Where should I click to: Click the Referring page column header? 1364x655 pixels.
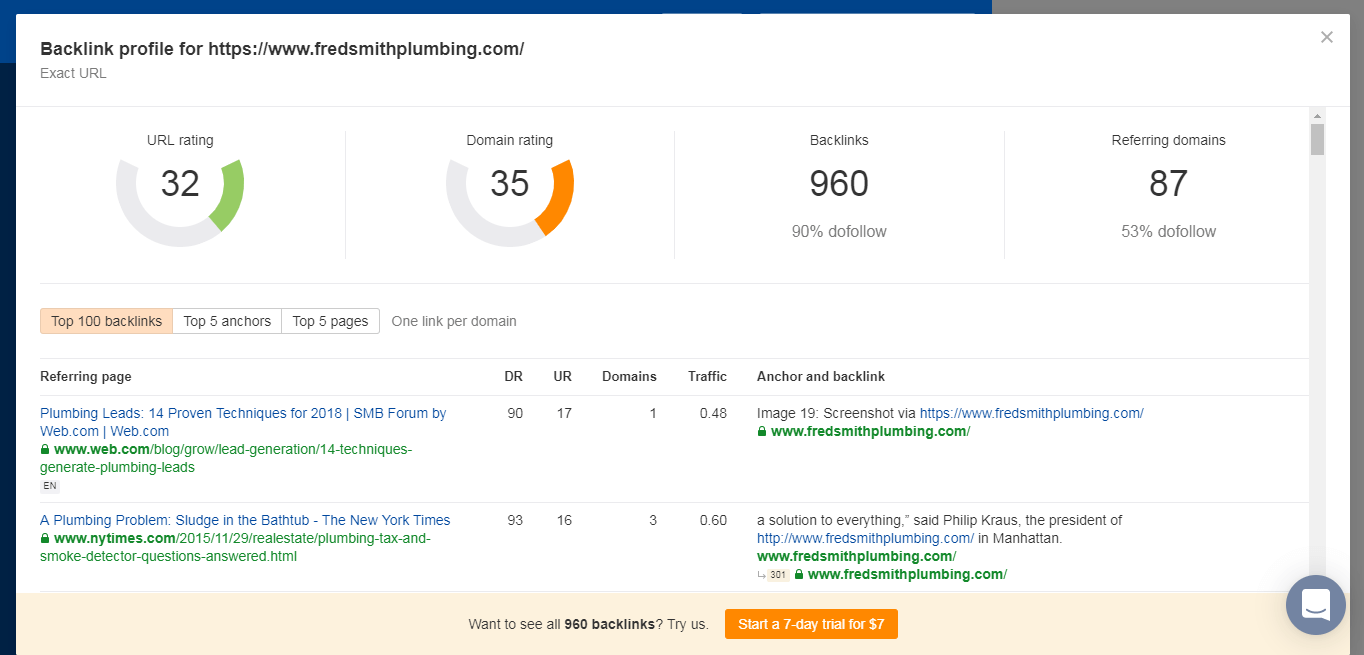click(85, 377)
